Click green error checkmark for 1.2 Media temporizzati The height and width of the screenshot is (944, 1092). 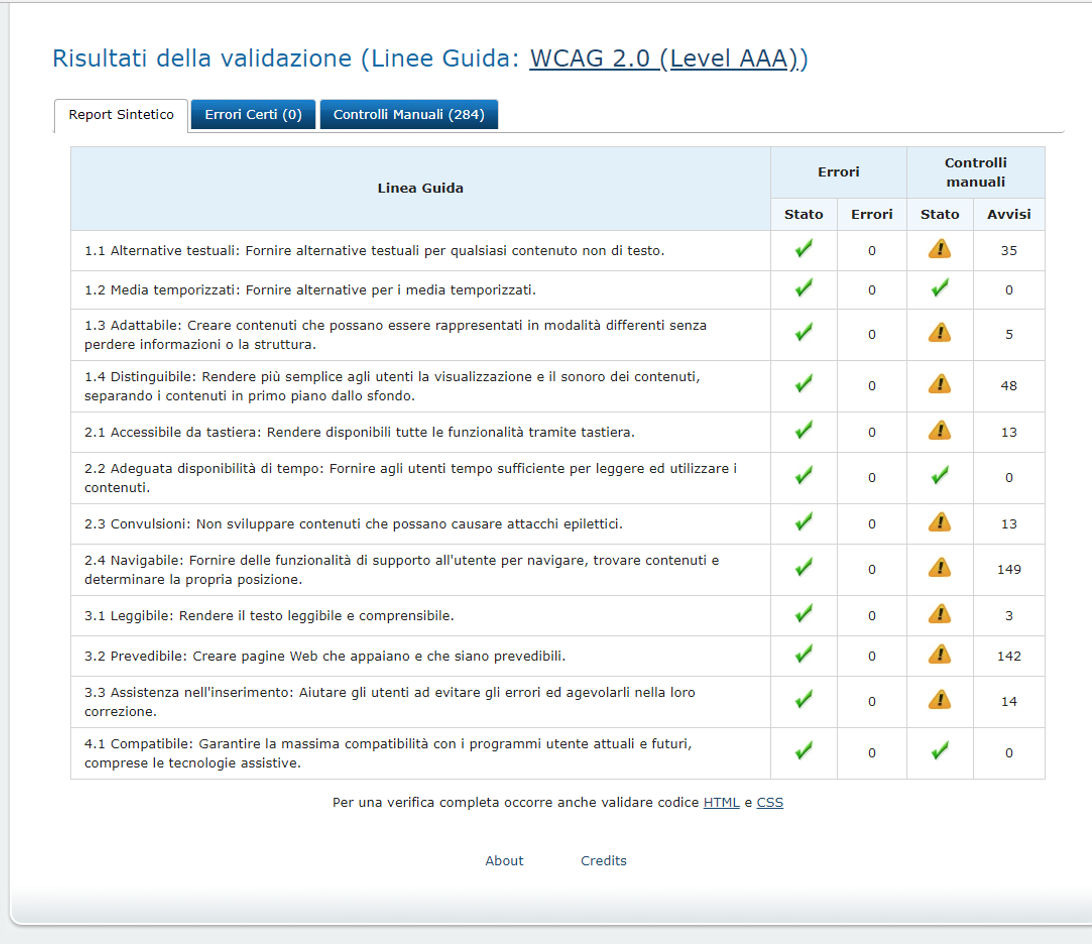click(x=803, y=289)
